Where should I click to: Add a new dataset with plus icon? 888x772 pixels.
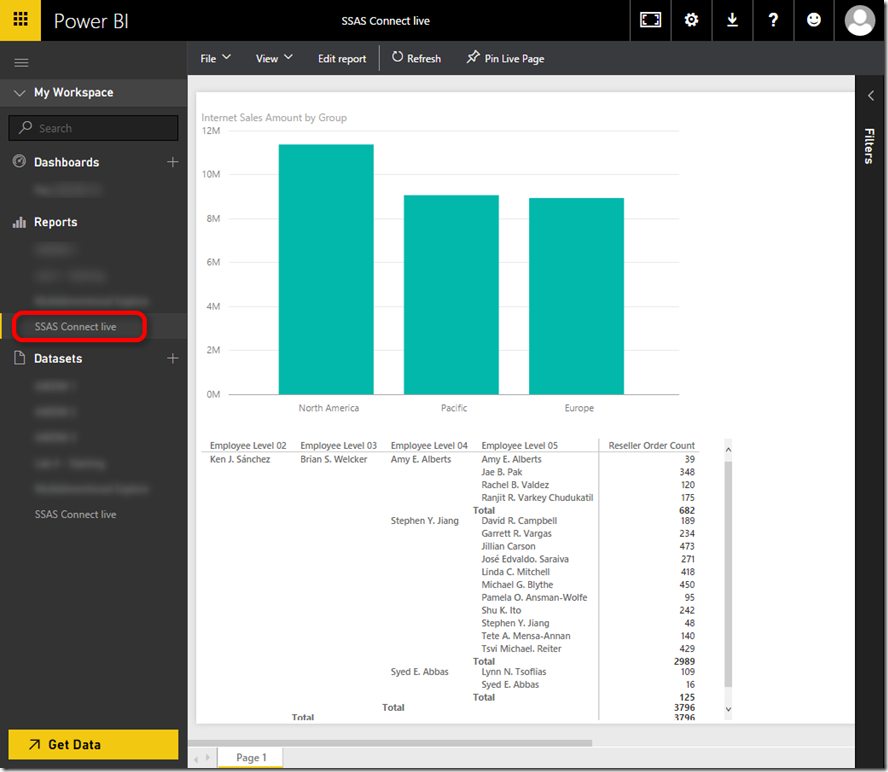tap(173, 358)
